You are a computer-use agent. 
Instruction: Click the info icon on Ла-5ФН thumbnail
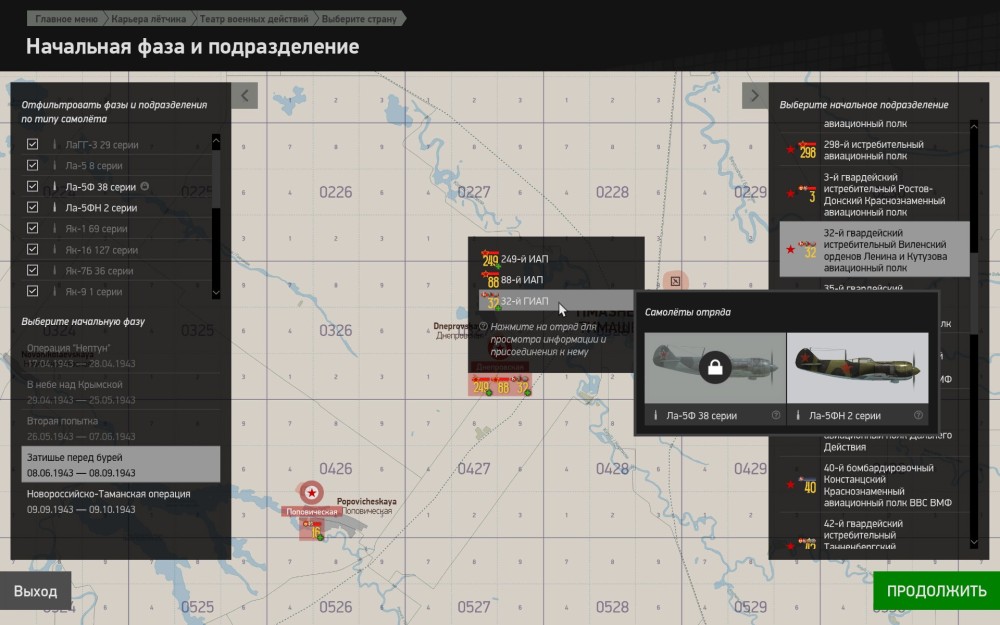[918, 415]
